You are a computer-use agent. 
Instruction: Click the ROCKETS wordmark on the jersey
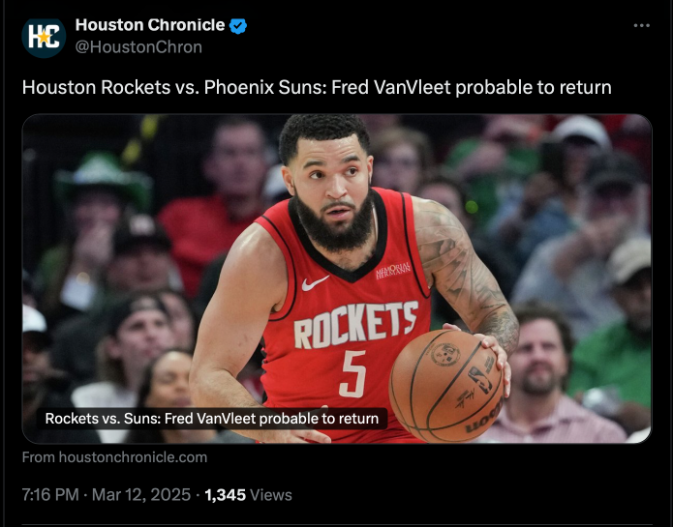pos(355,324)
